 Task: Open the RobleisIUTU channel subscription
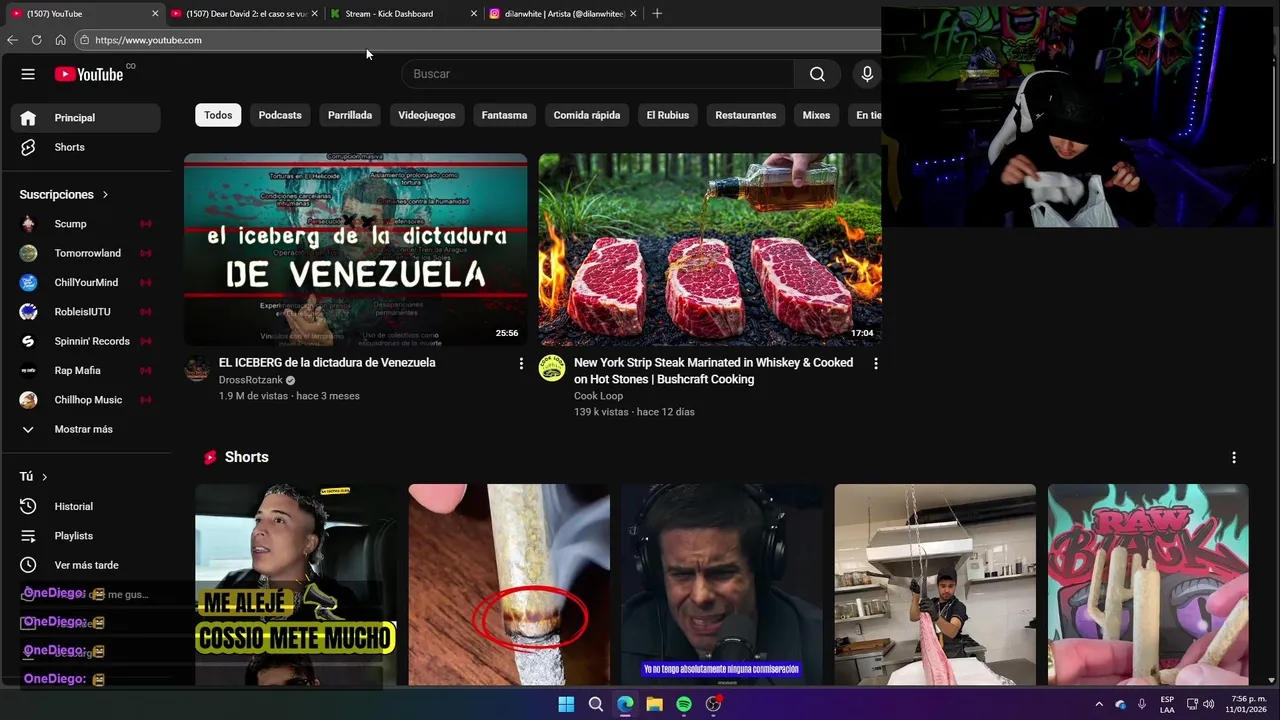(x=86, y=312)
